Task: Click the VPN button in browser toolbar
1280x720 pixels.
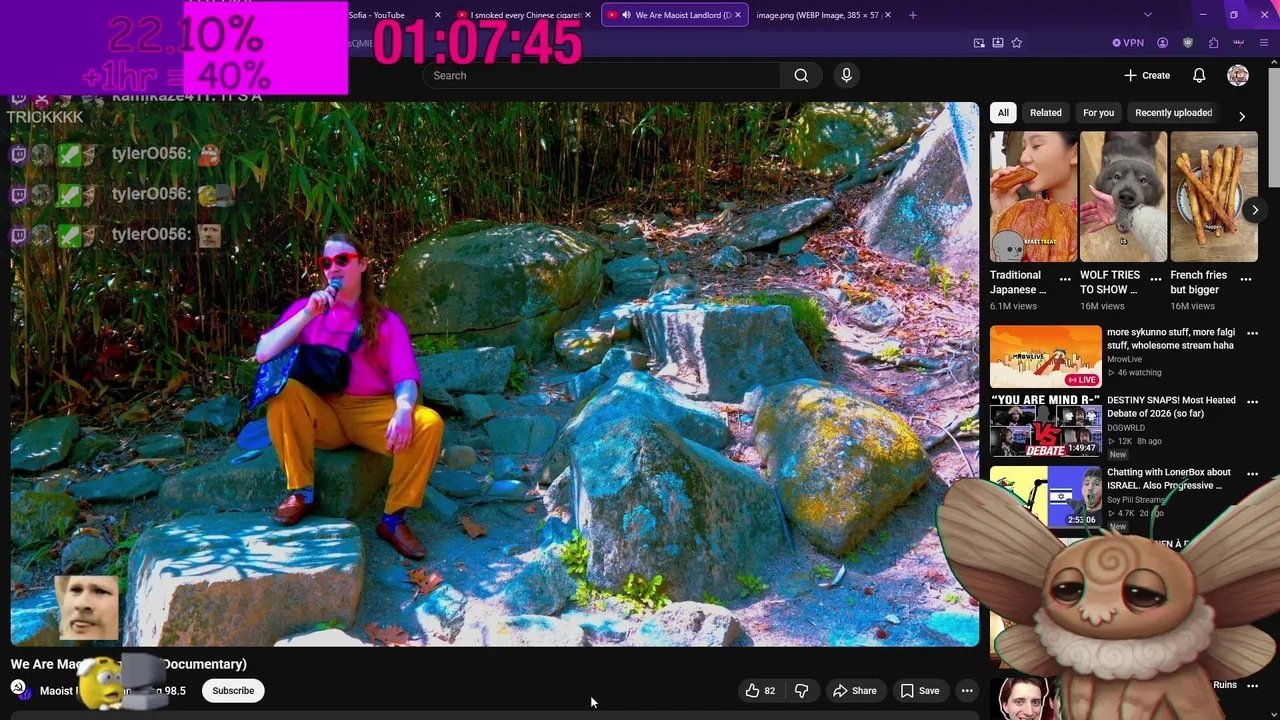Action: click(1128, 43)
